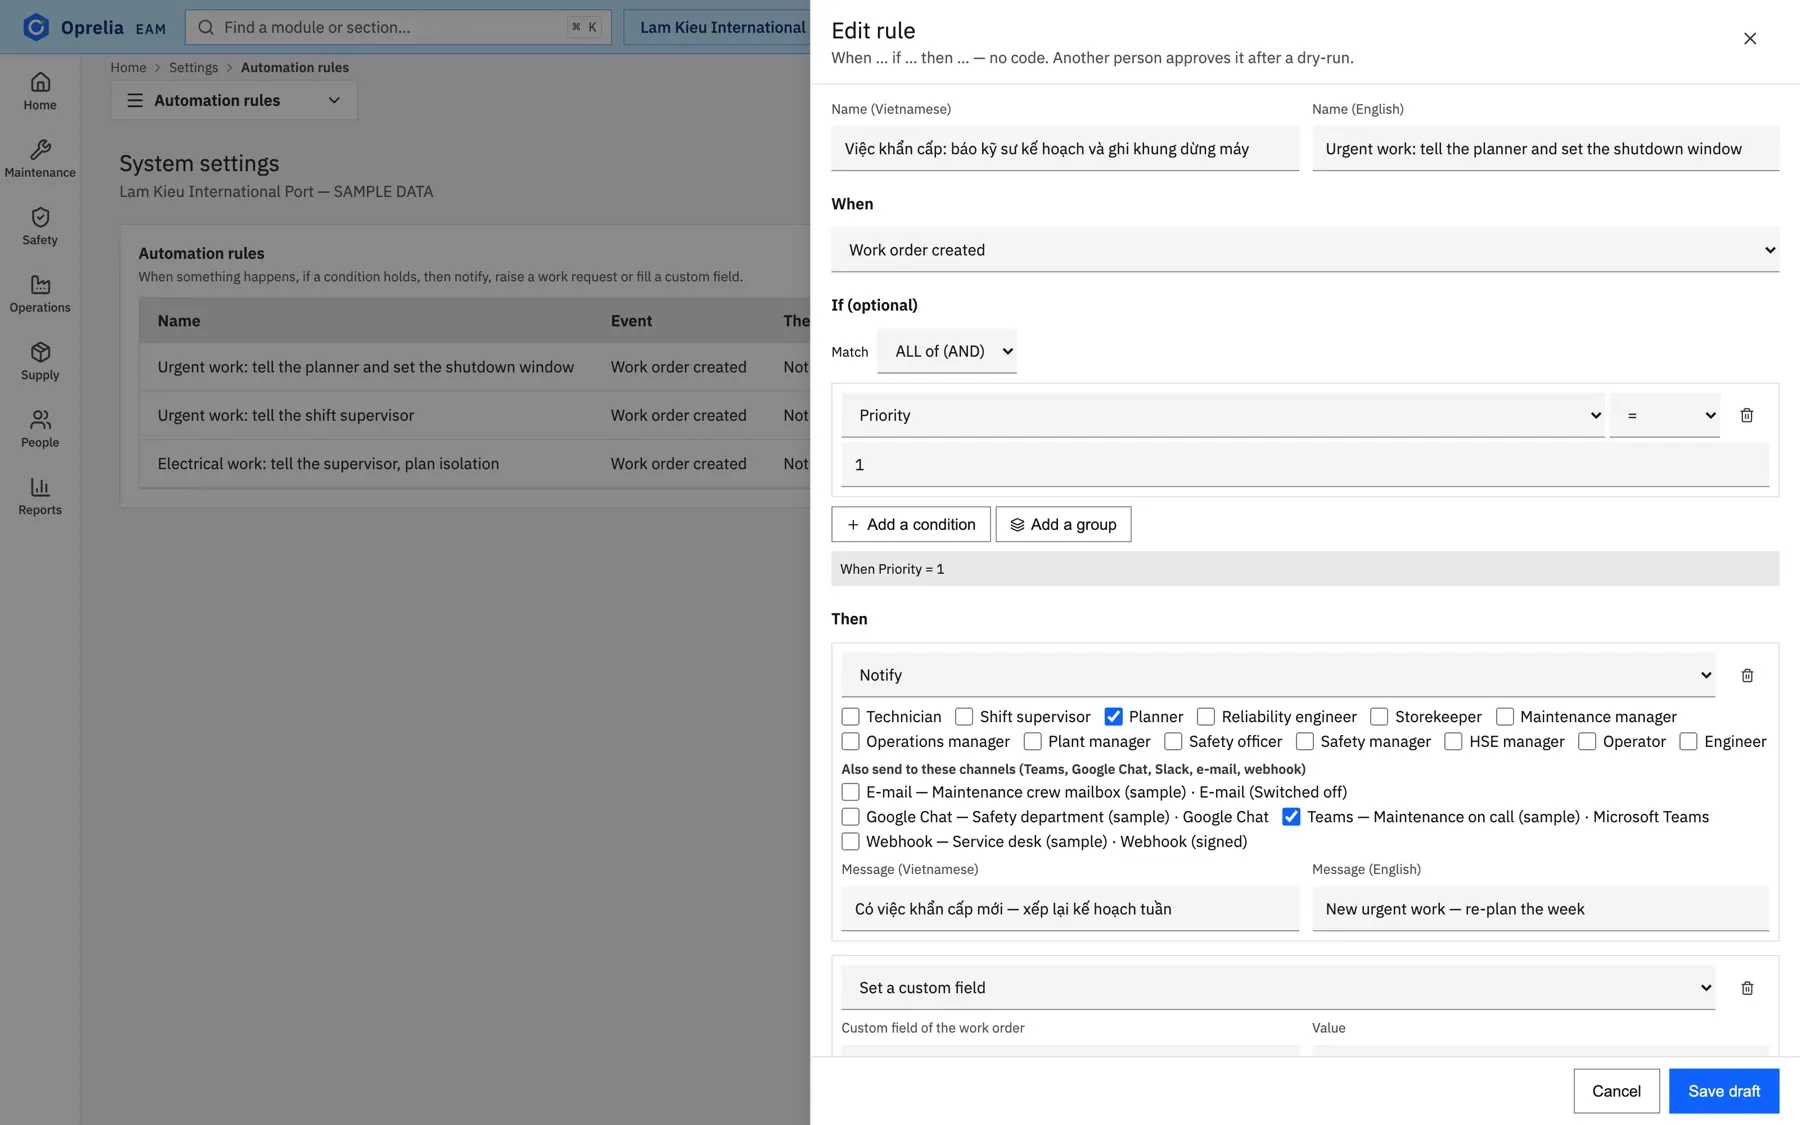The height and width of the screenshot is (1125, 1800).
Task: Open the Set a custom field dropdown
Action: click(1278, 988)
